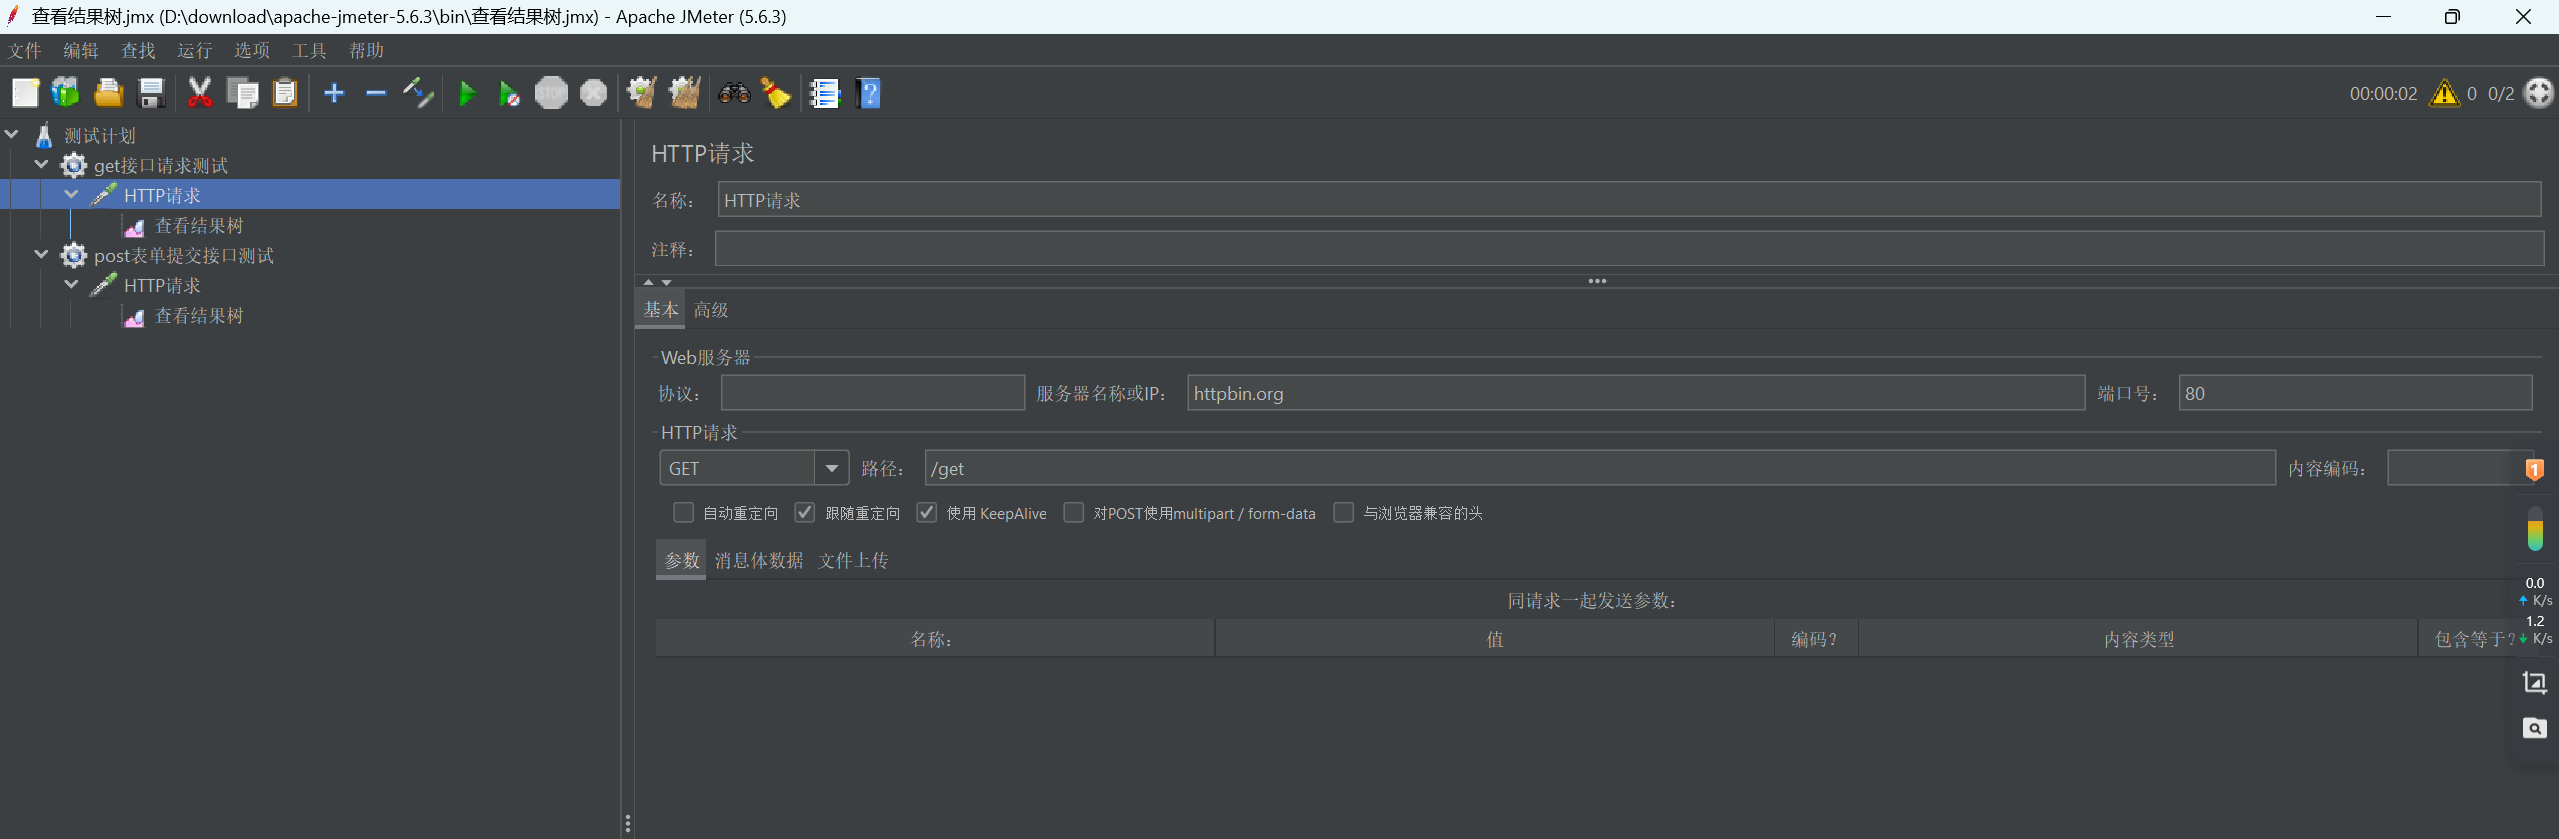This screenshot has width=2559, height=839.
Task: Create a new test plan with New icon
Action: 25,93
